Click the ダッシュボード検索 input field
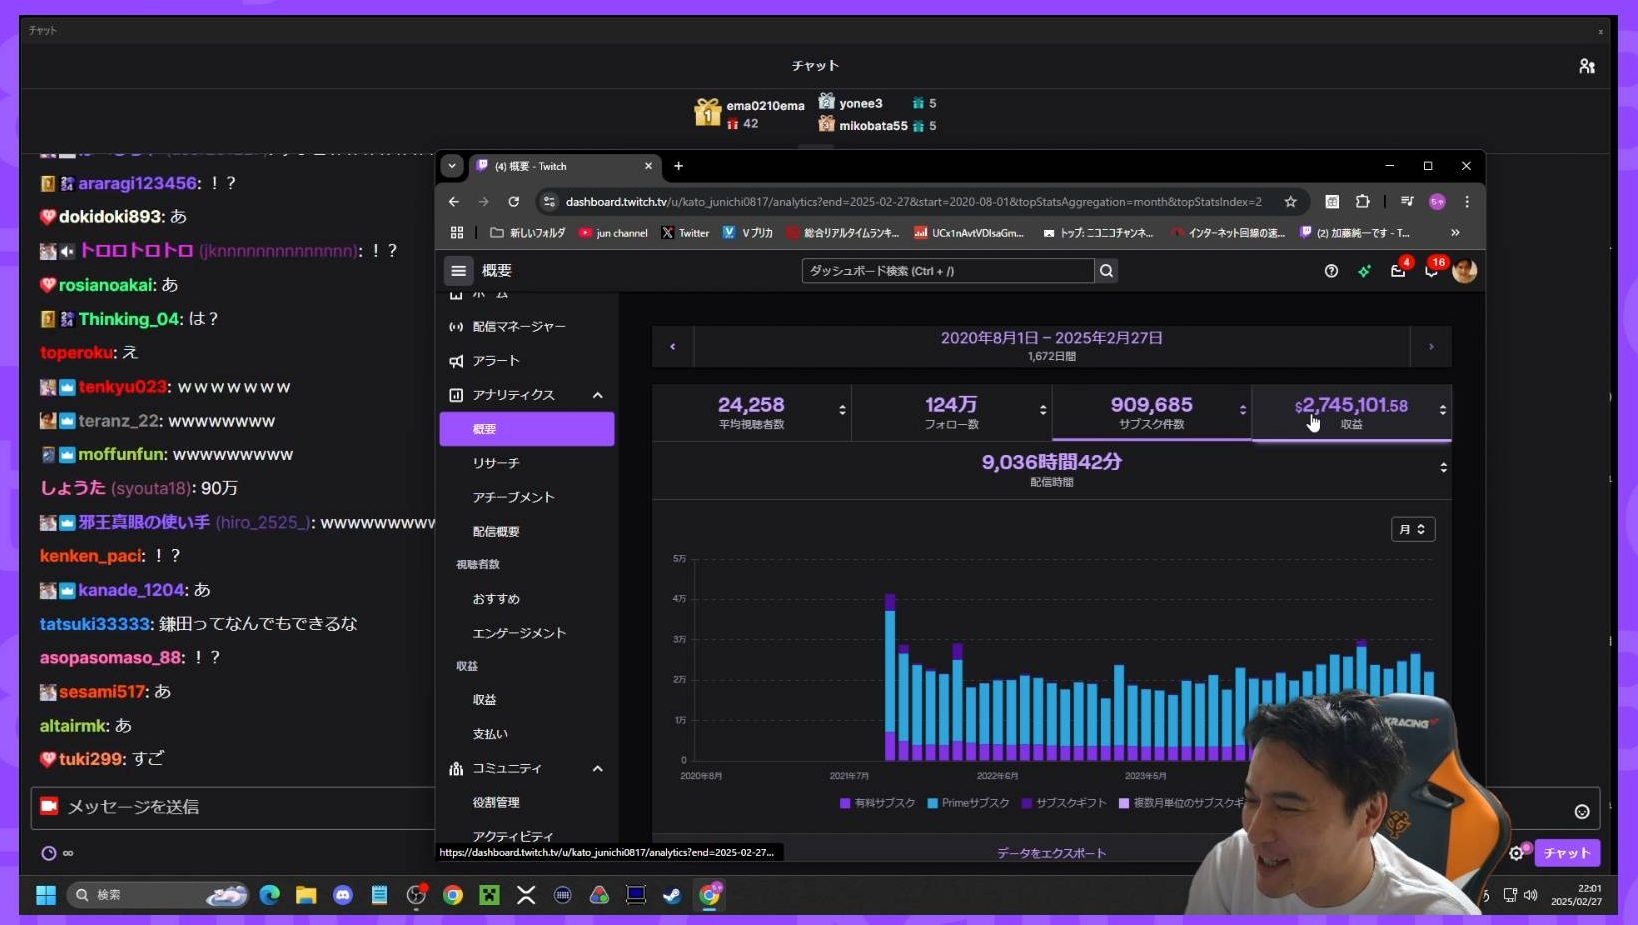 946,271
